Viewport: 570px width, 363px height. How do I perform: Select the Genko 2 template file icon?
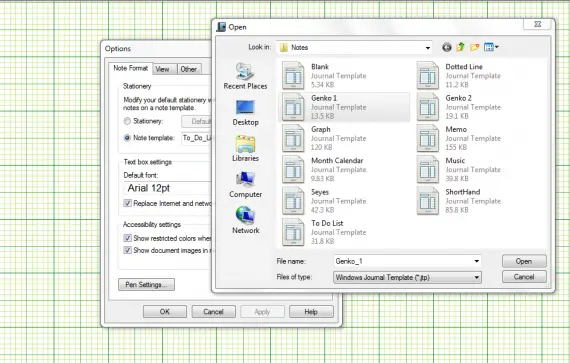click(x=428, y=106)
